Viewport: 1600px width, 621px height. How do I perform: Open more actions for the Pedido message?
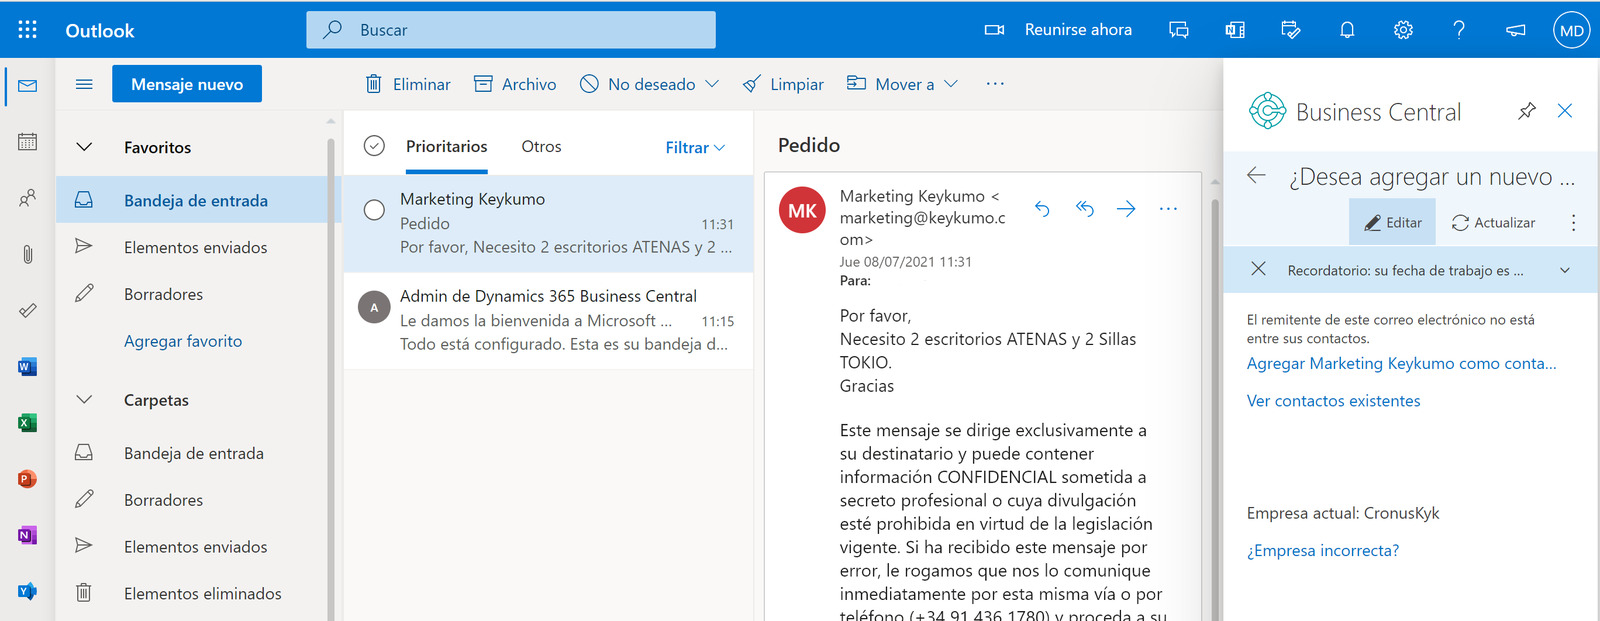[1168, 208]
